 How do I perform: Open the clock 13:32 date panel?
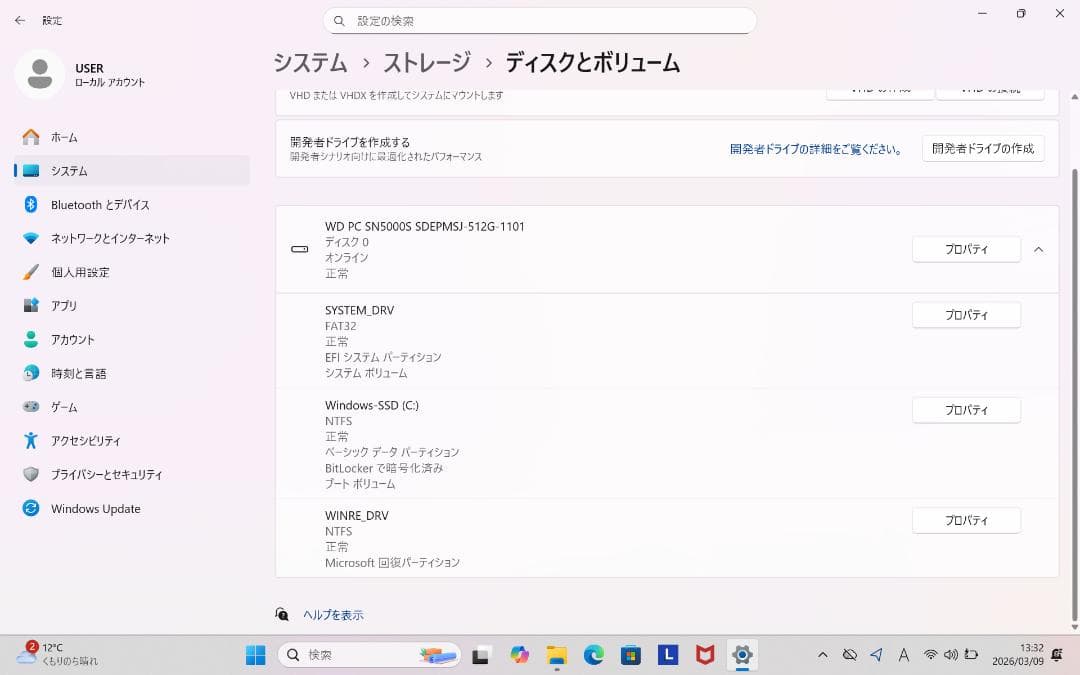click(1018, 655)
